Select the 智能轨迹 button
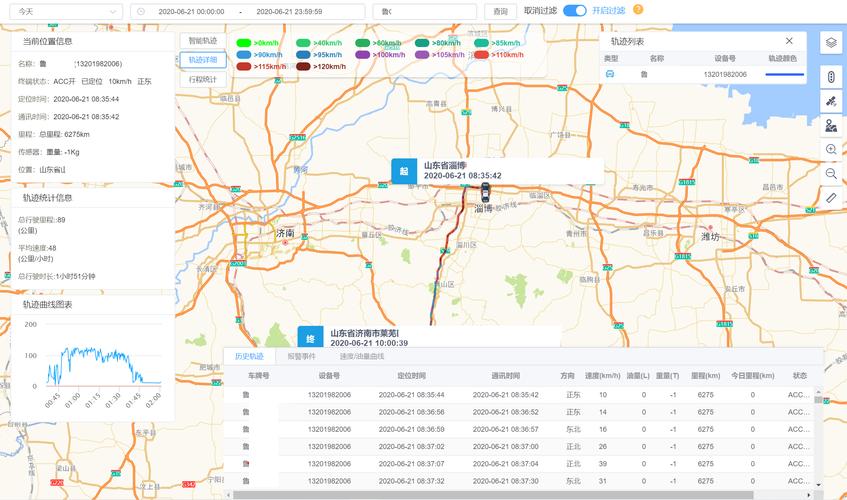This screenshot has width=847, height=500. (x=203, y=40)
